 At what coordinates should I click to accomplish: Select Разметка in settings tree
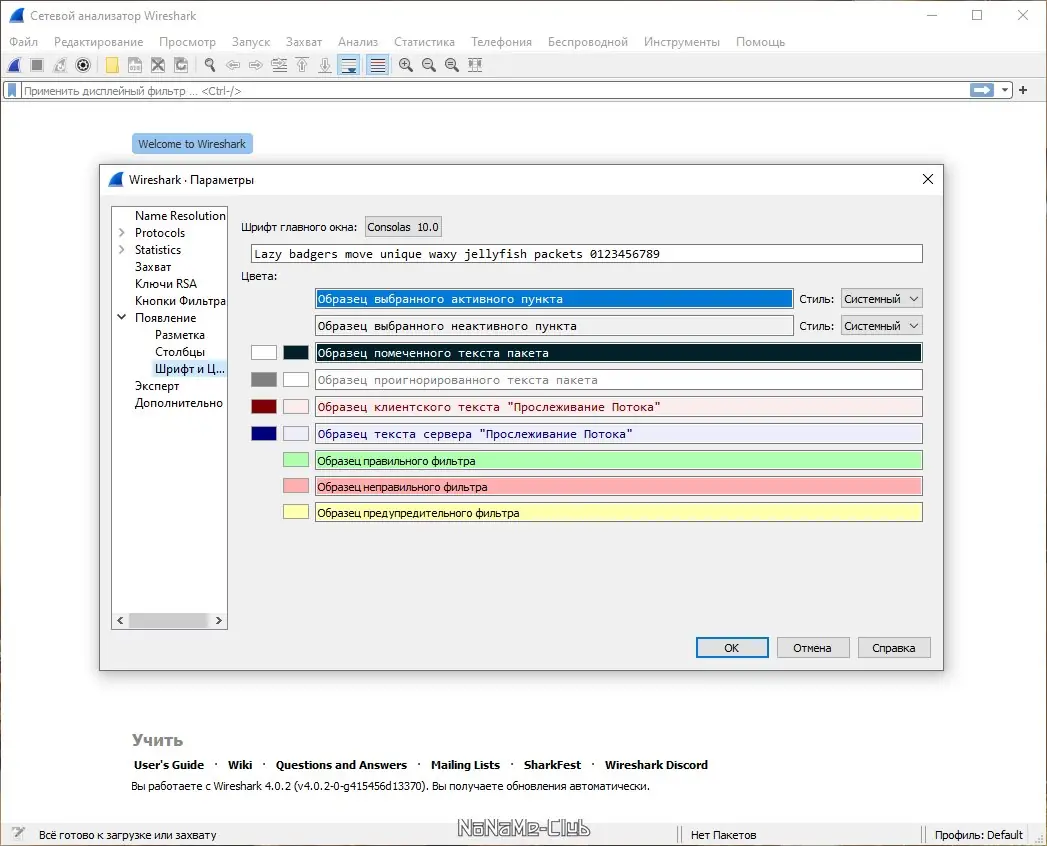[180, 335]
